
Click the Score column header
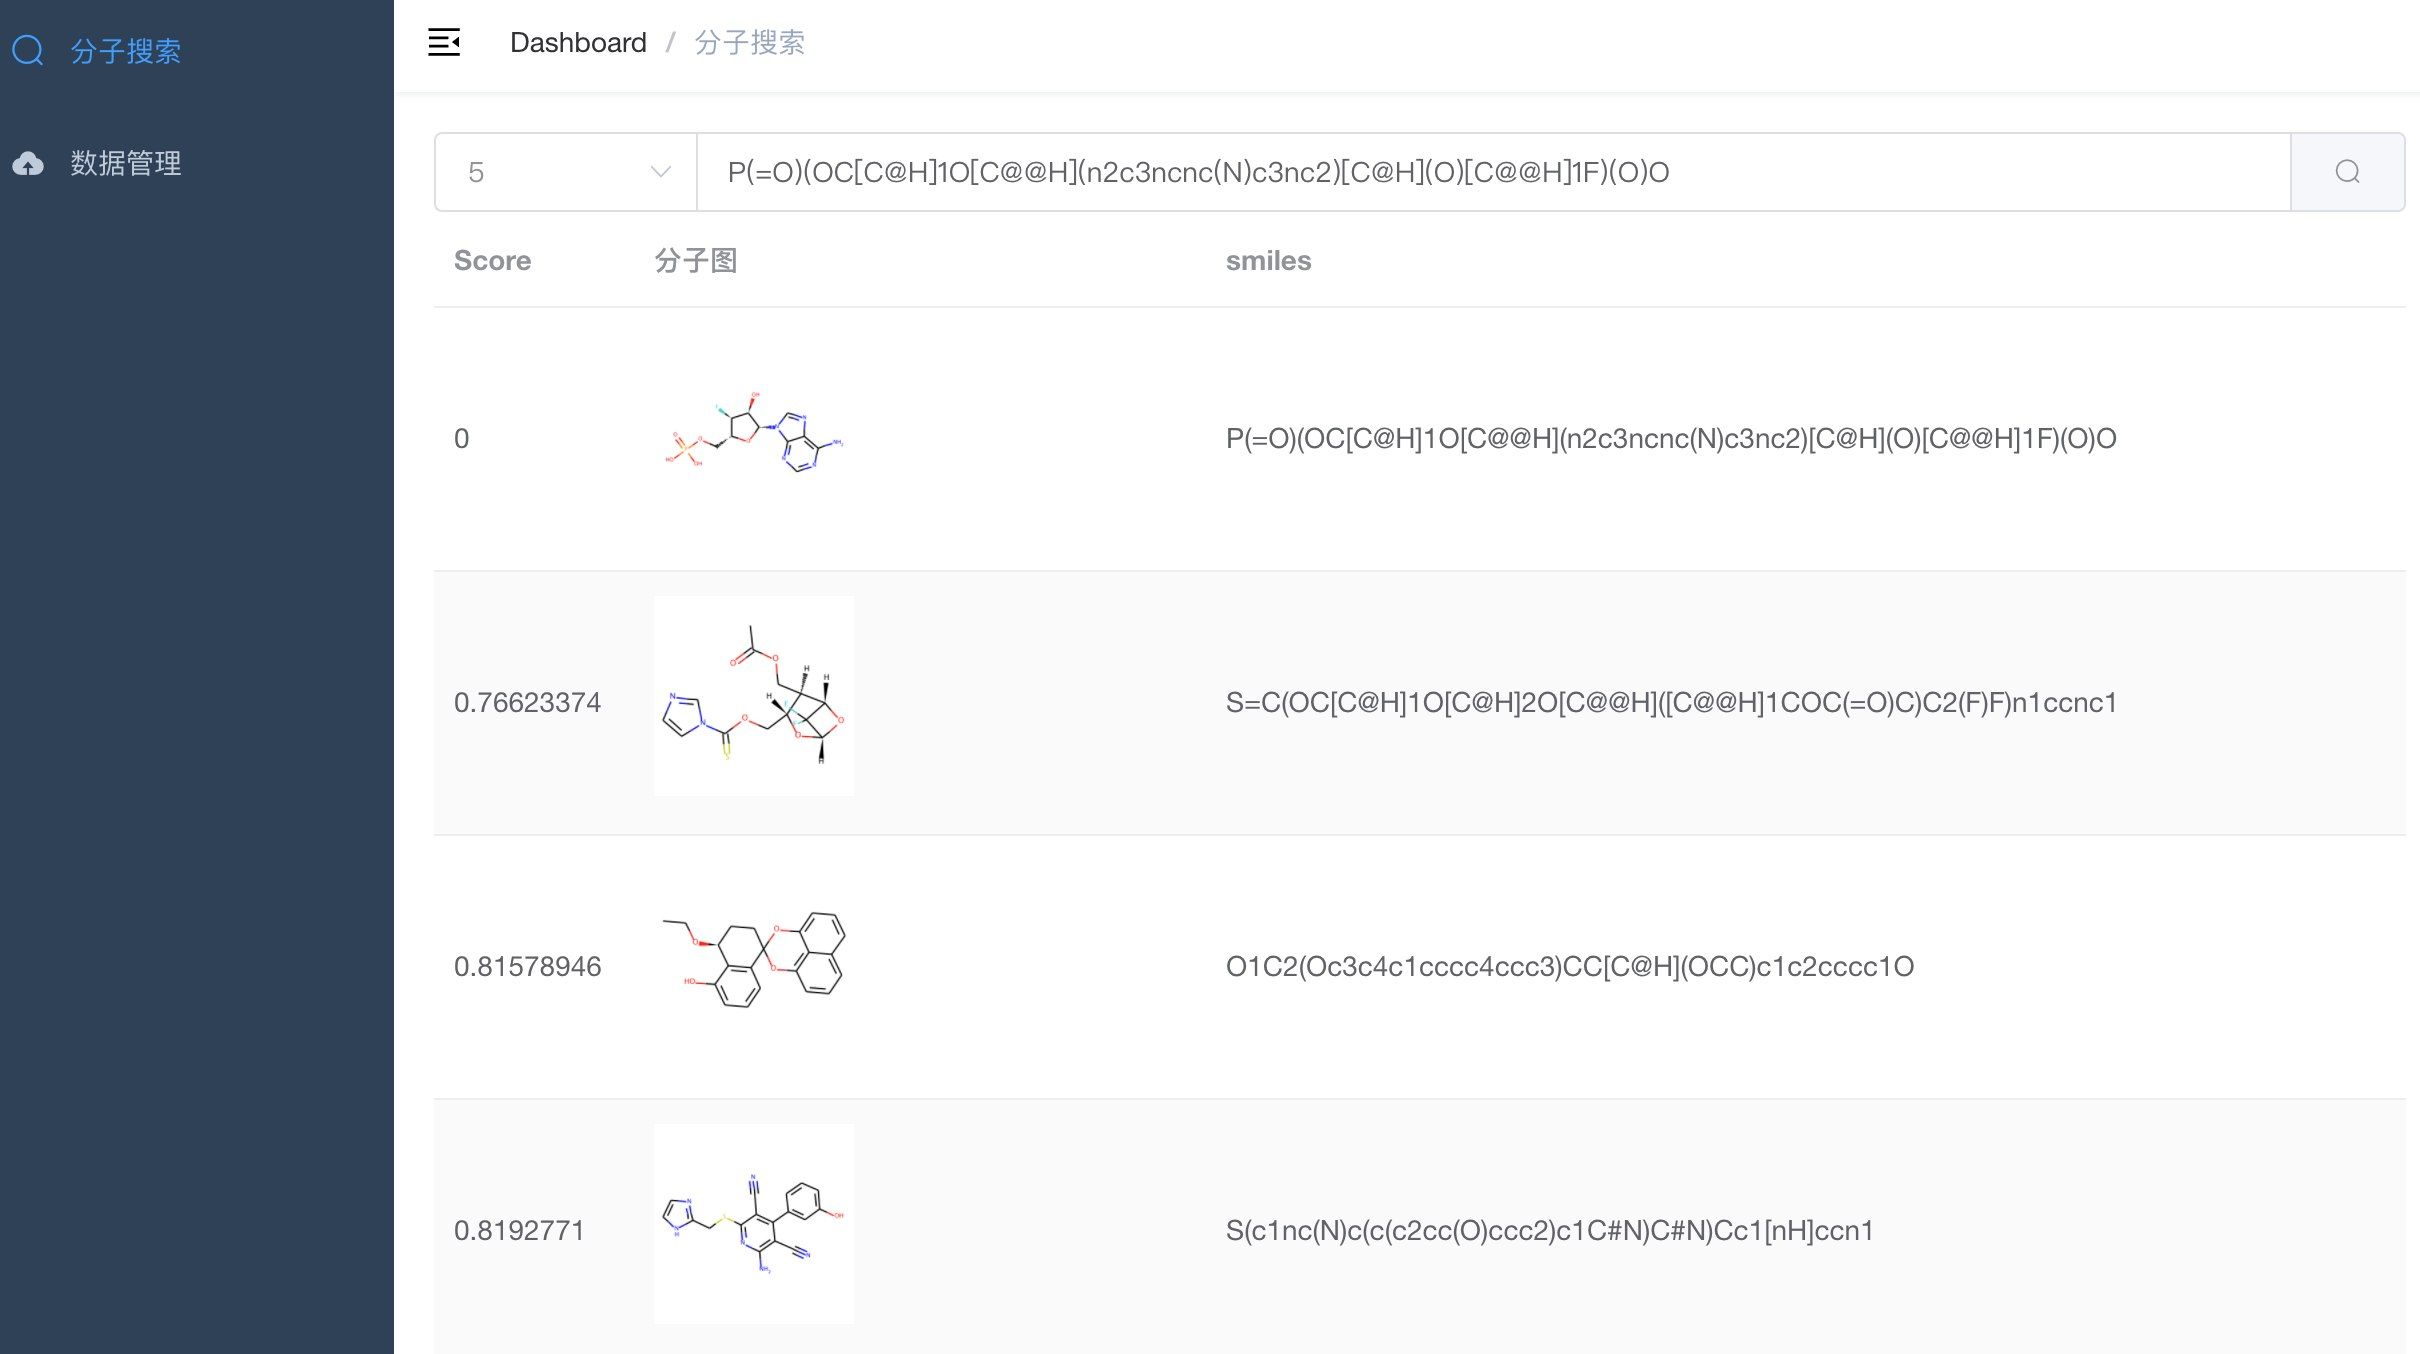pos(492,261)
